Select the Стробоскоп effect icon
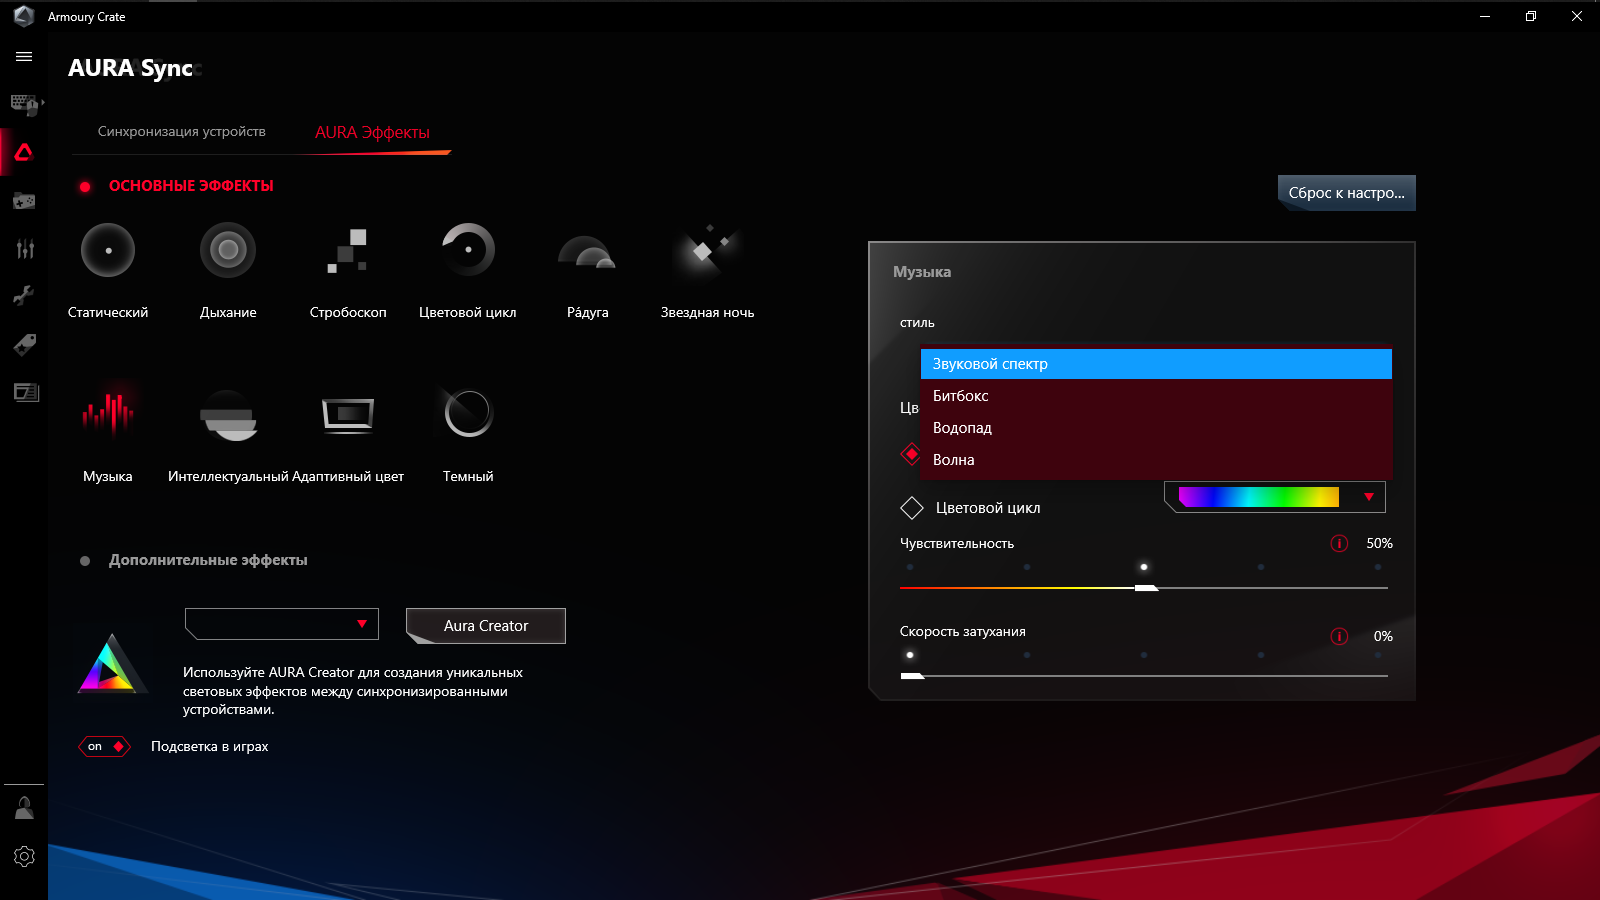This screenshot has width=1600, height=900. coord(348,250)
